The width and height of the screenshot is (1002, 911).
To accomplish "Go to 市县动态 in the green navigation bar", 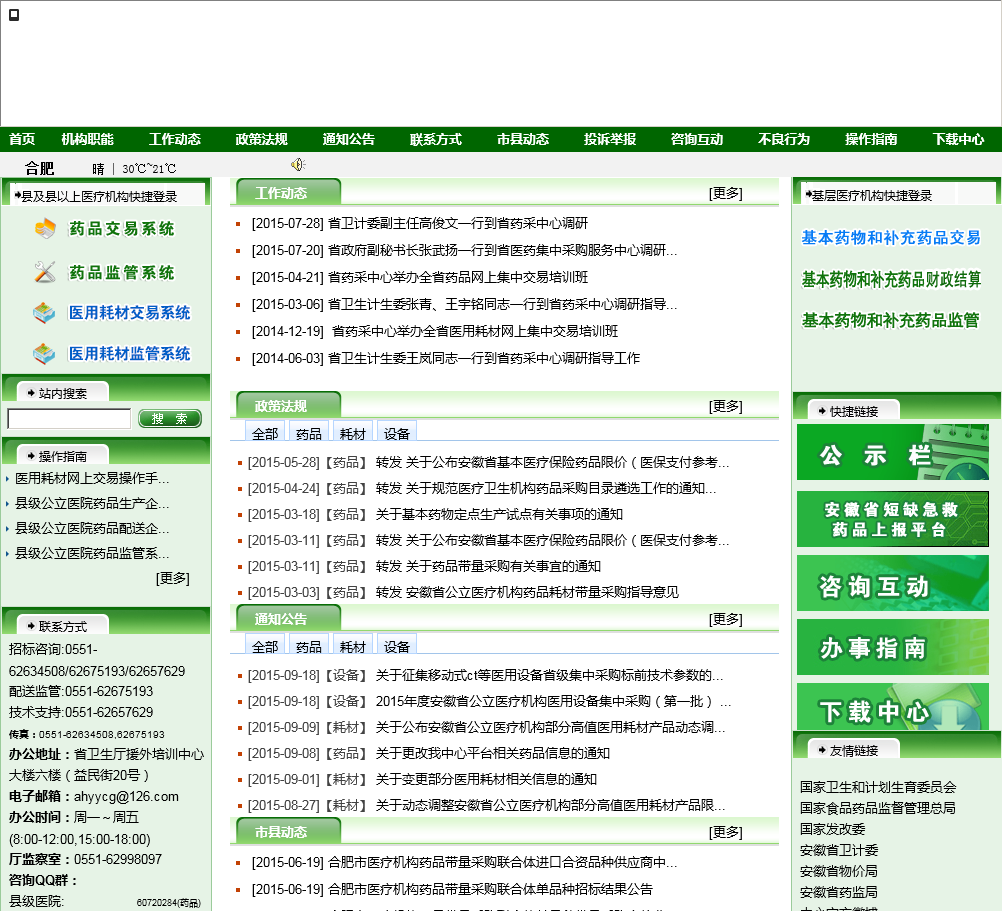I will (x=523, y=139).
